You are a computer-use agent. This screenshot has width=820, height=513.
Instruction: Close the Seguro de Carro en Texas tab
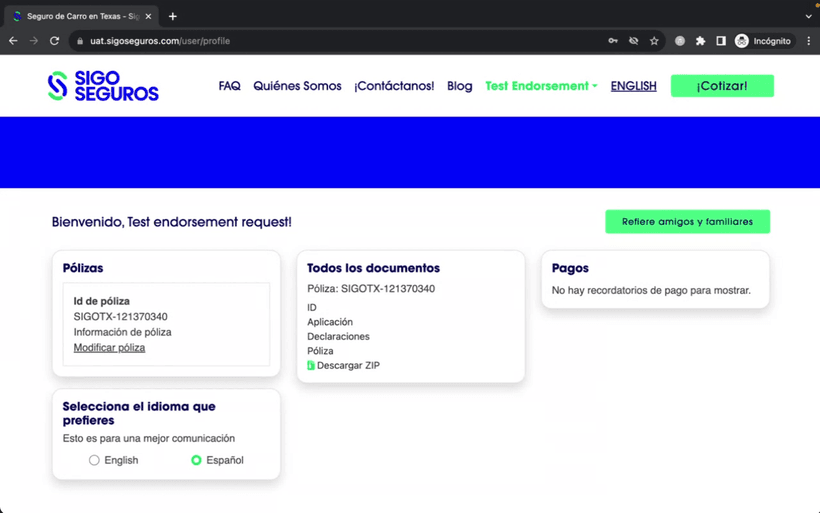pos(149,16)
